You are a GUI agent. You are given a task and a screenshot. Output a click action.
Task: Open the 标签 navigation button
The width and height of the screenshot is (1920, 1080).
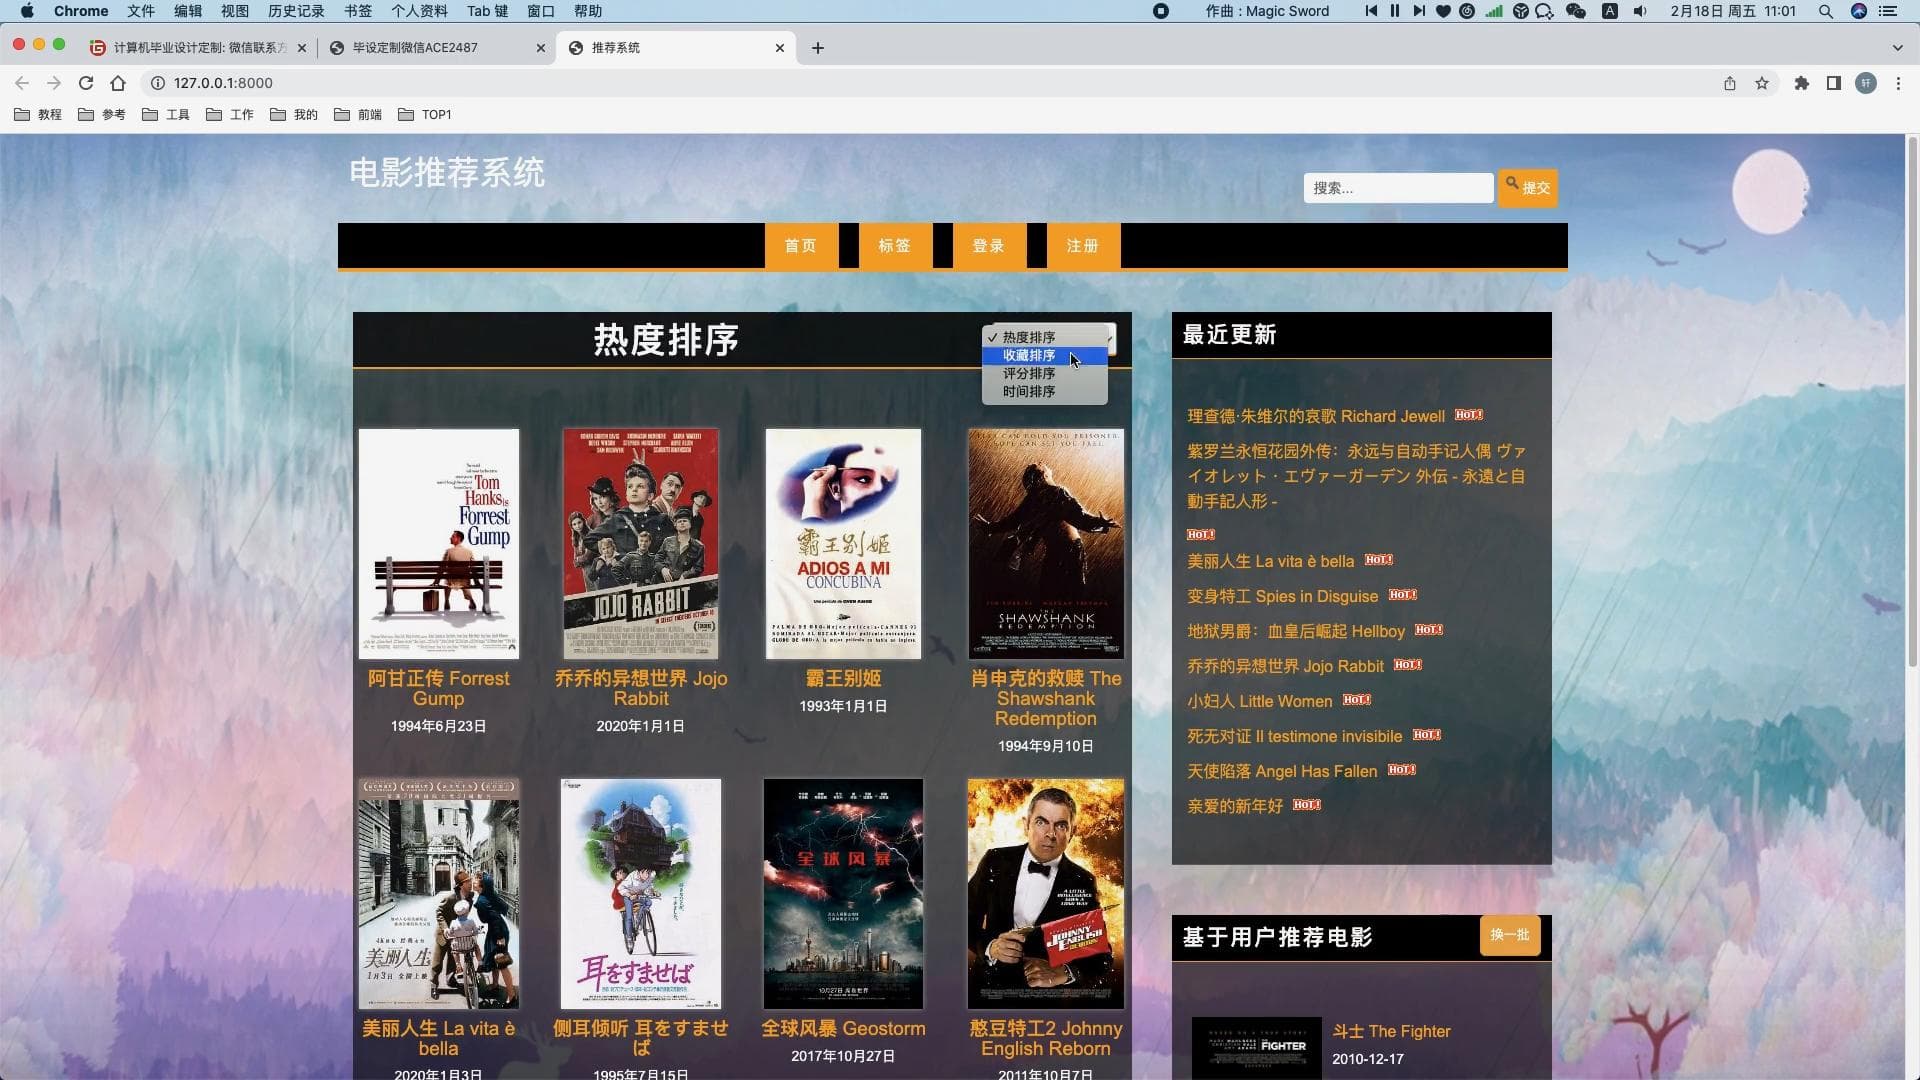(895, 246)
